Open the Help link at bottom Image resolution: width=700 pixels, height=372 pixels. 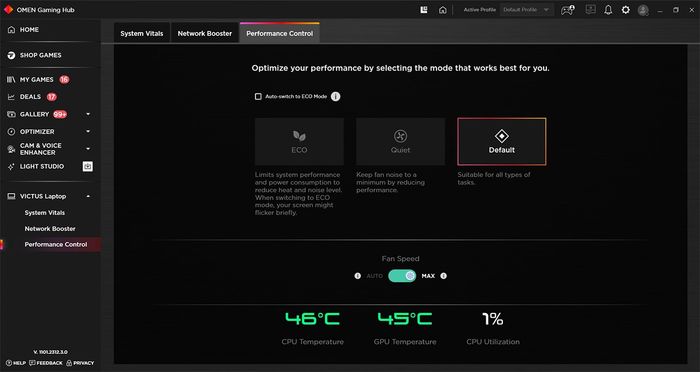[16, 363]
